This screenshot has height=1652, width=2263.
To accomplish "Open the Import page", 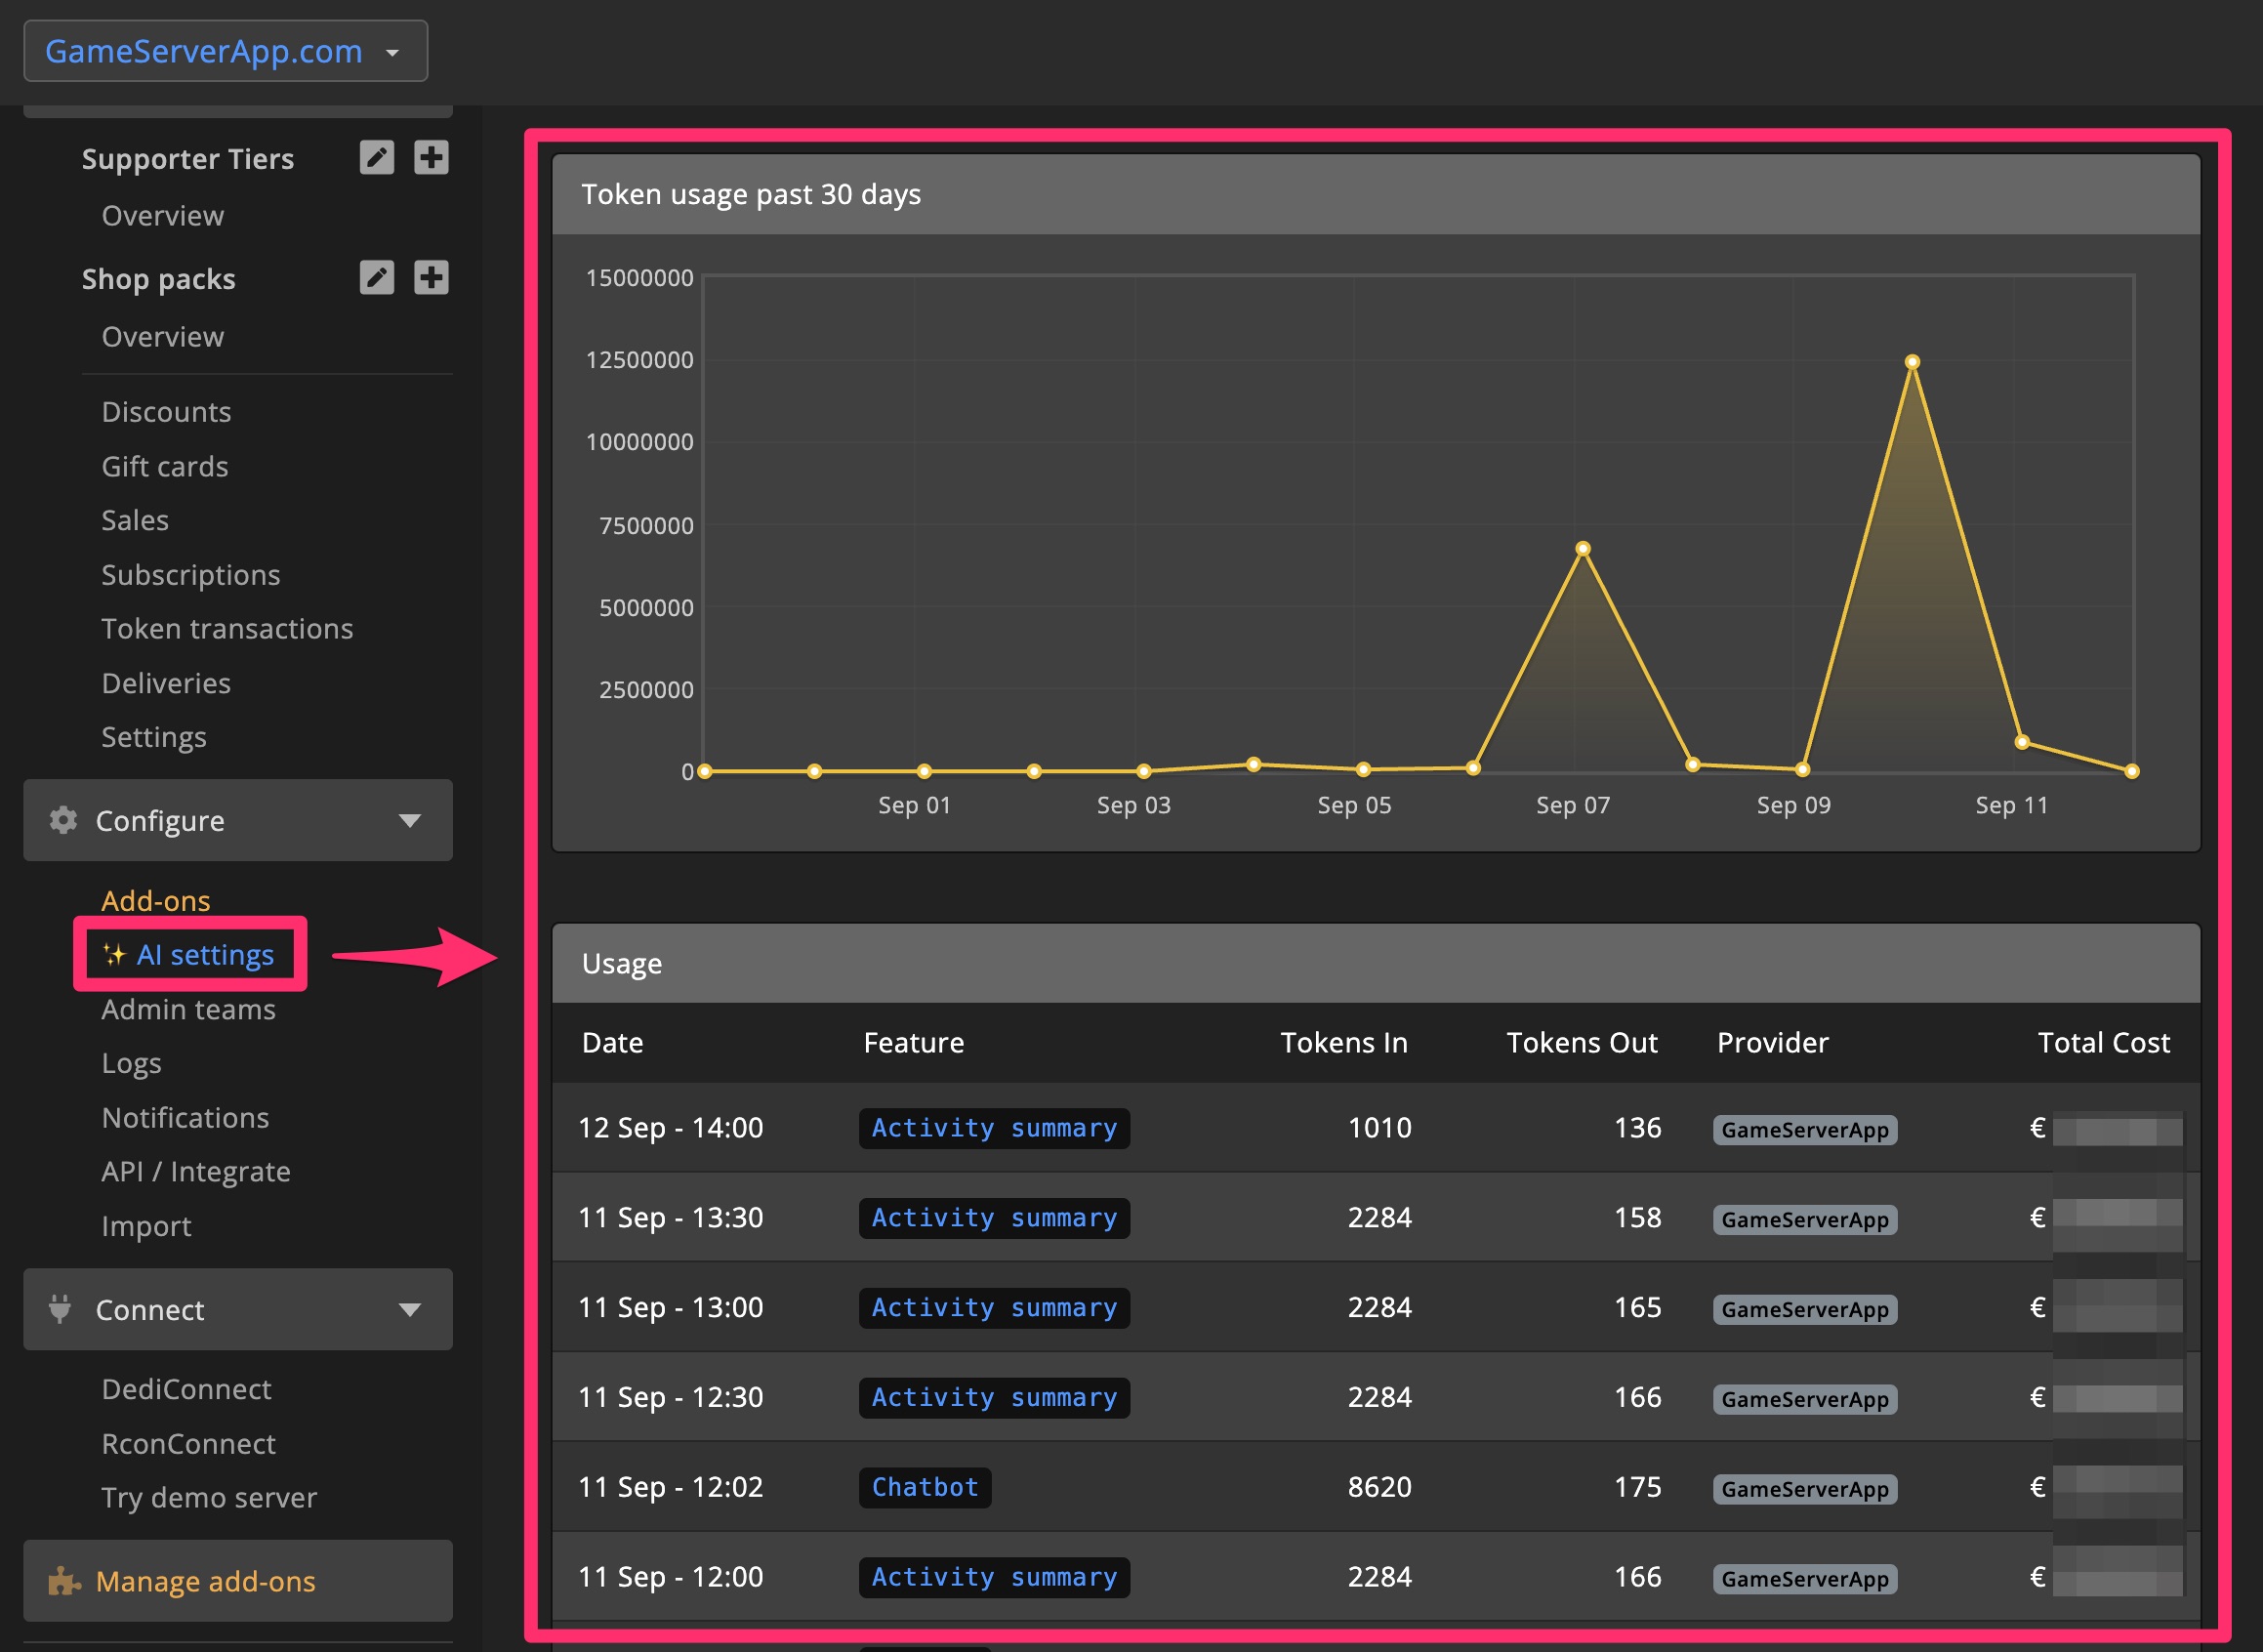I will click(147, 1226).
